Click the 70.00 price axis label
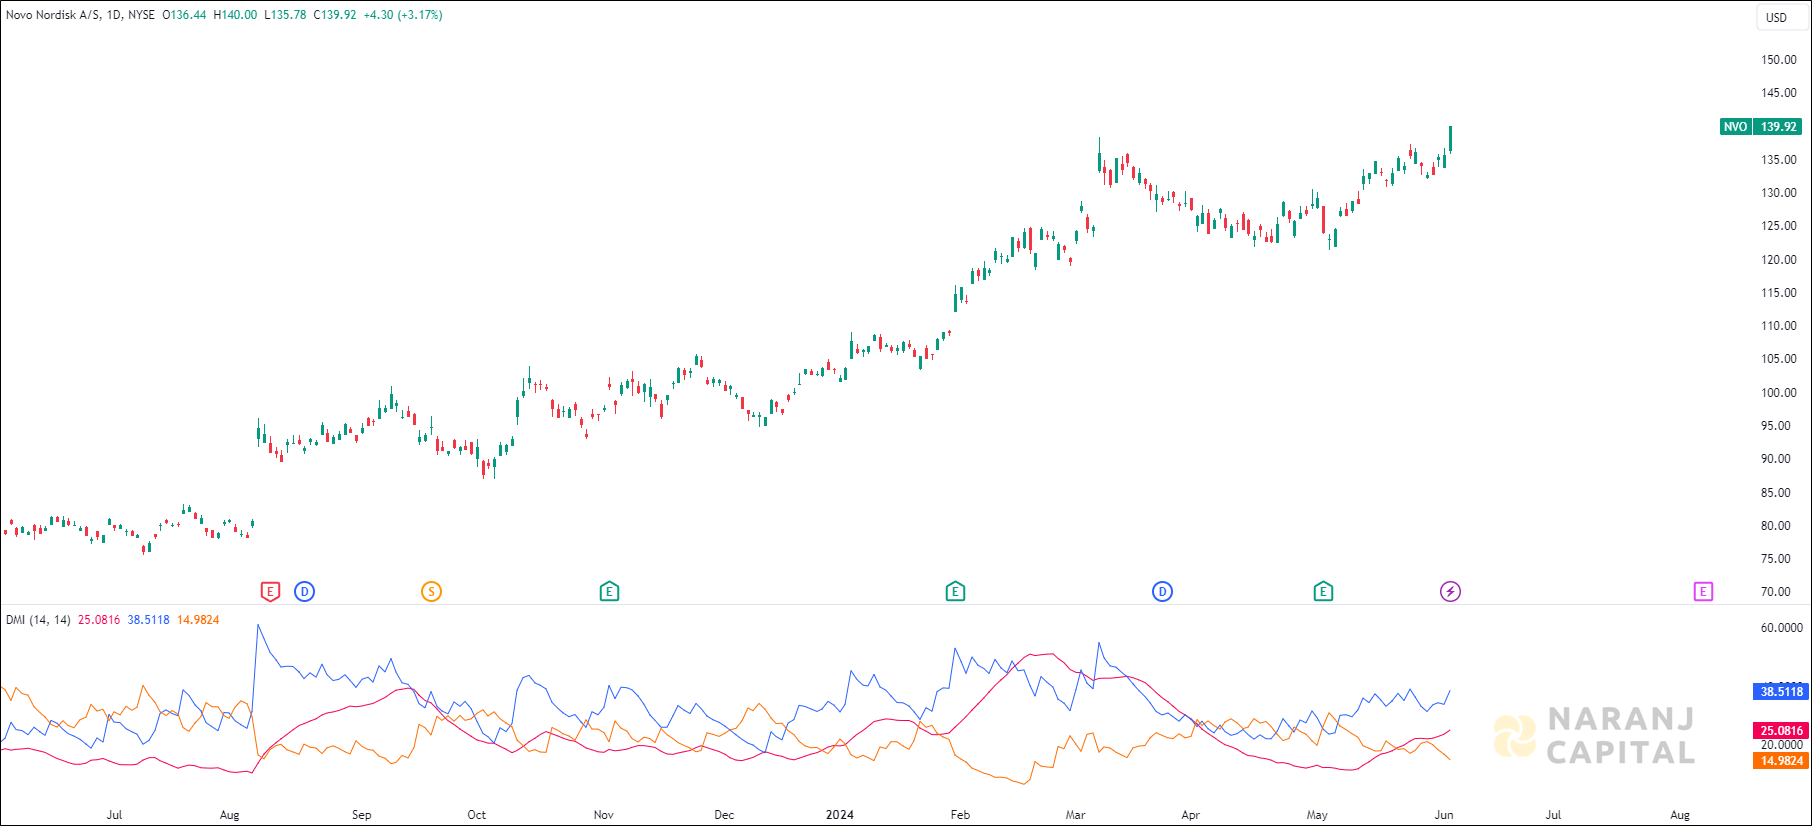Image resolution: width=1812 pixels, height=826 pixels. pyautogui.click(x=1776, y=592)
